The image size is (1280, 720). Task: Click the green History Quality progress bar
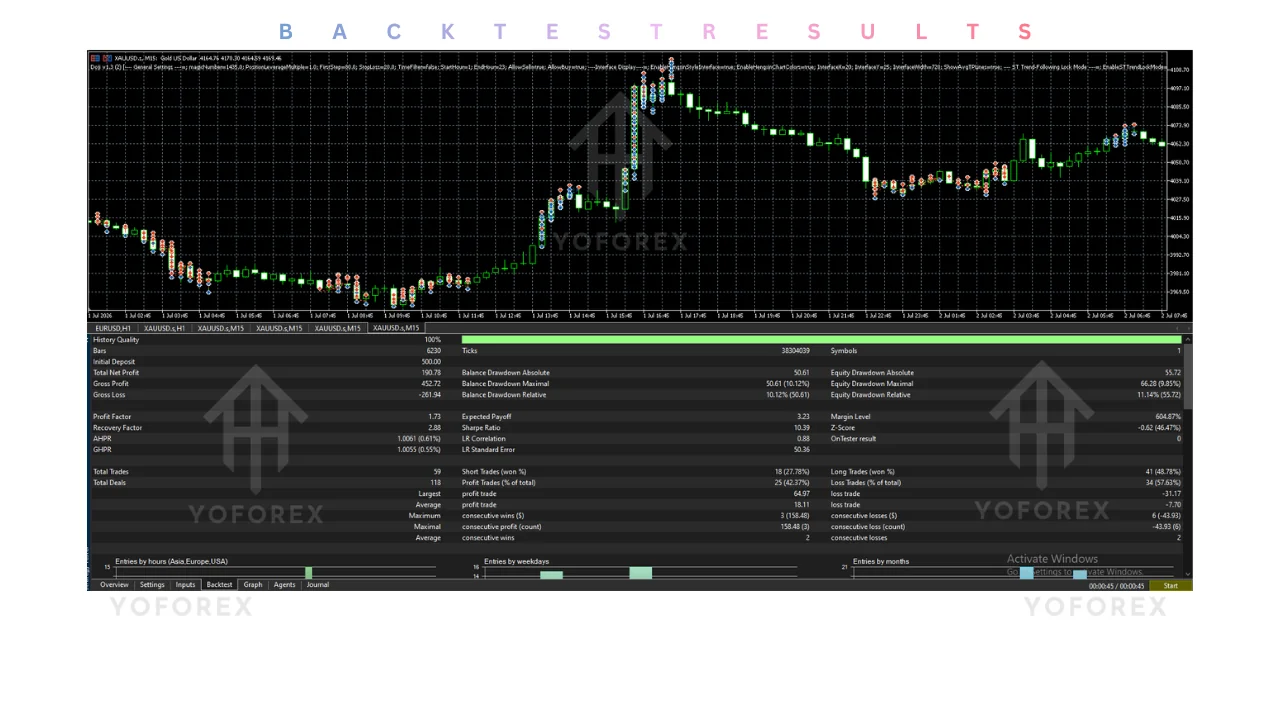click(x=821, y=340)
